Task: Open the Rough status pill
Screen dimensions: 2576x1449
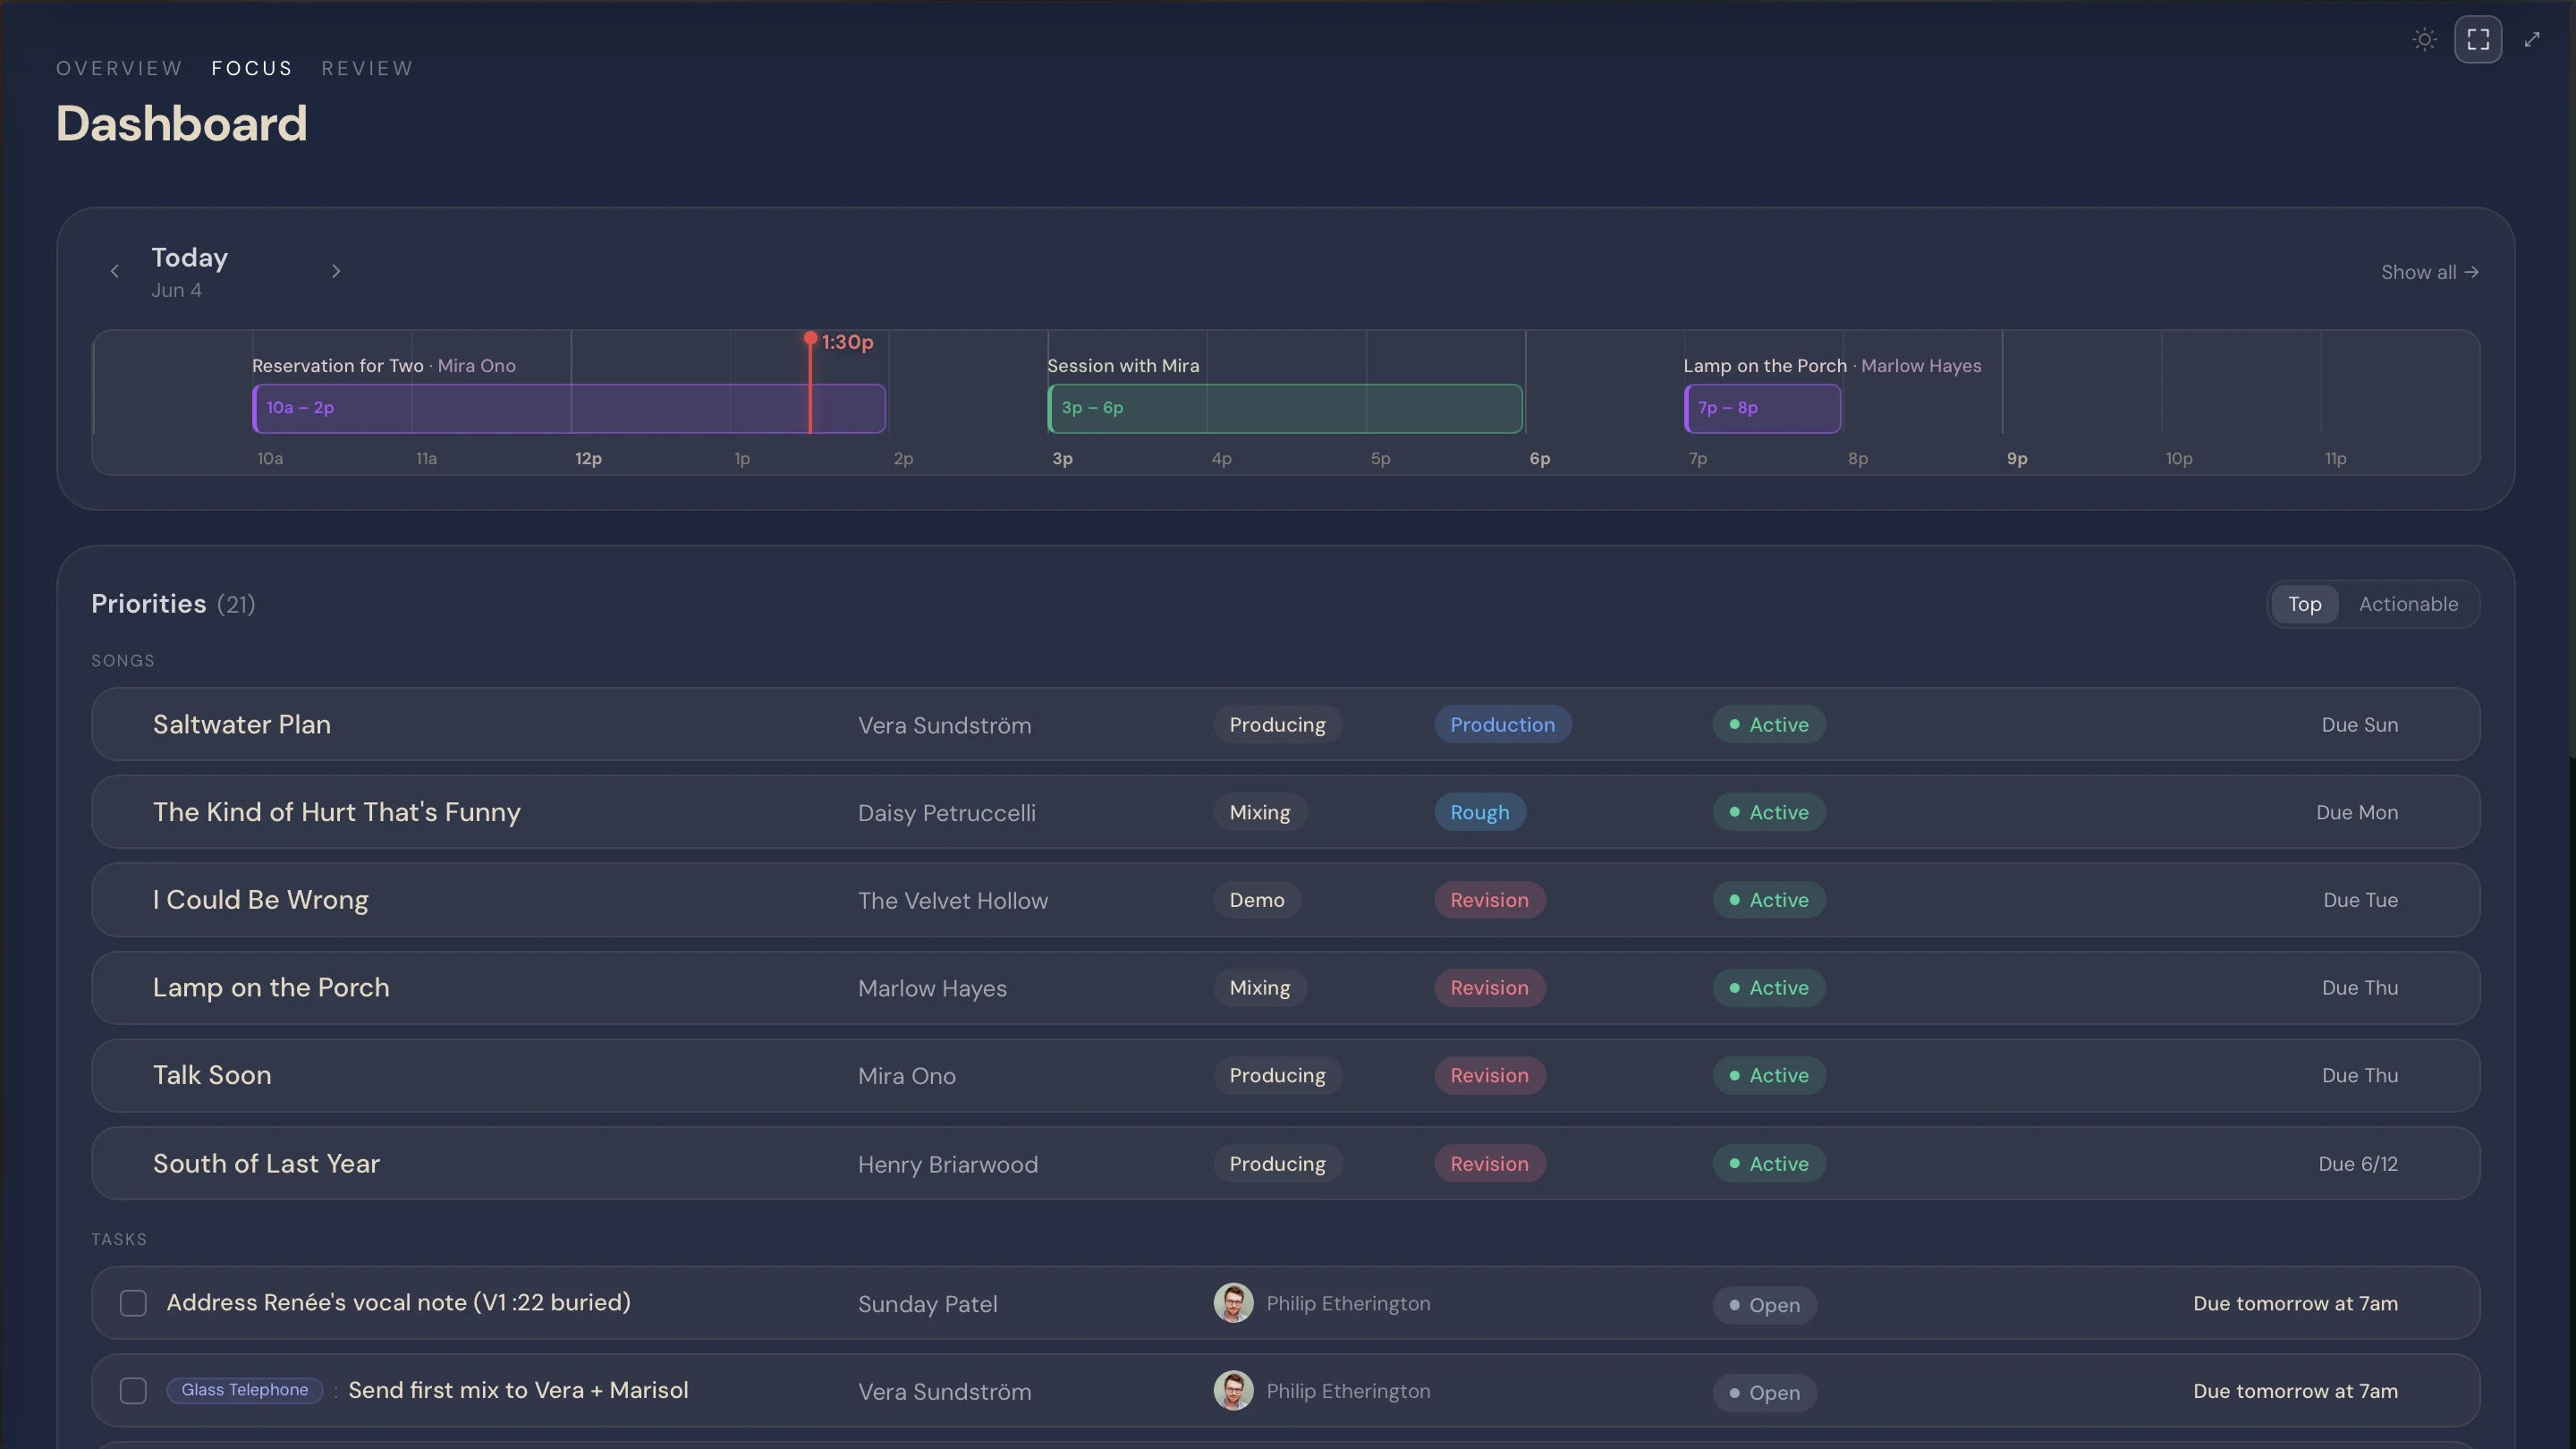Action: [1479, 812]
